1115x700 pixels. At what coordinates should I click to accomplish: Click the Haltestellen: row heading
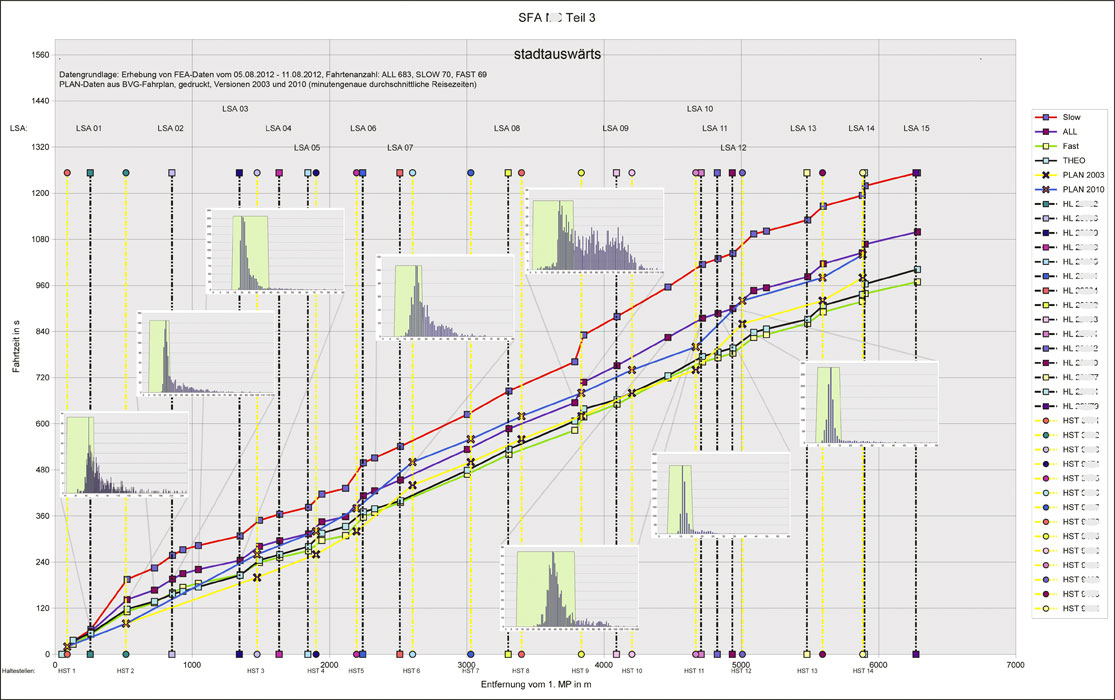coord(19,671)
